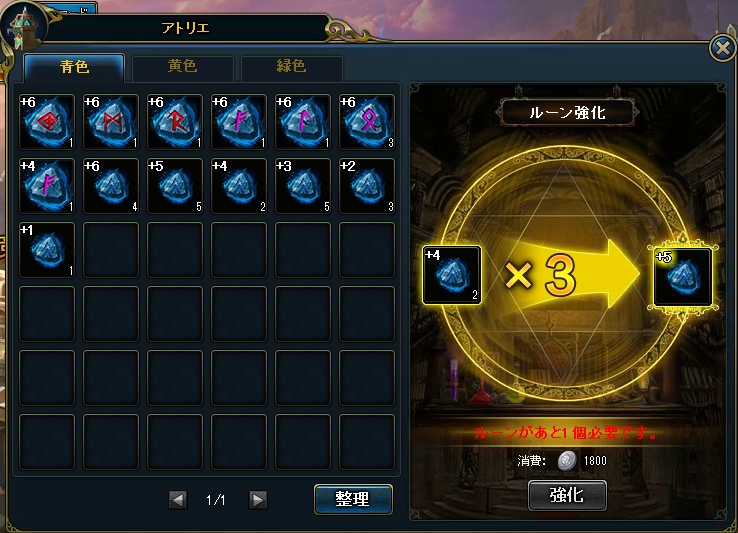Click the +4 source rune slot in enhancer

click(452, 275)
